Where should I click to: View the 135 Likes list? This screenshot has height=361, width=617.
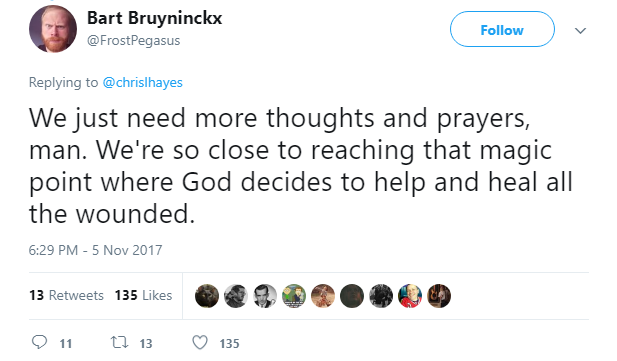[144, 295]
